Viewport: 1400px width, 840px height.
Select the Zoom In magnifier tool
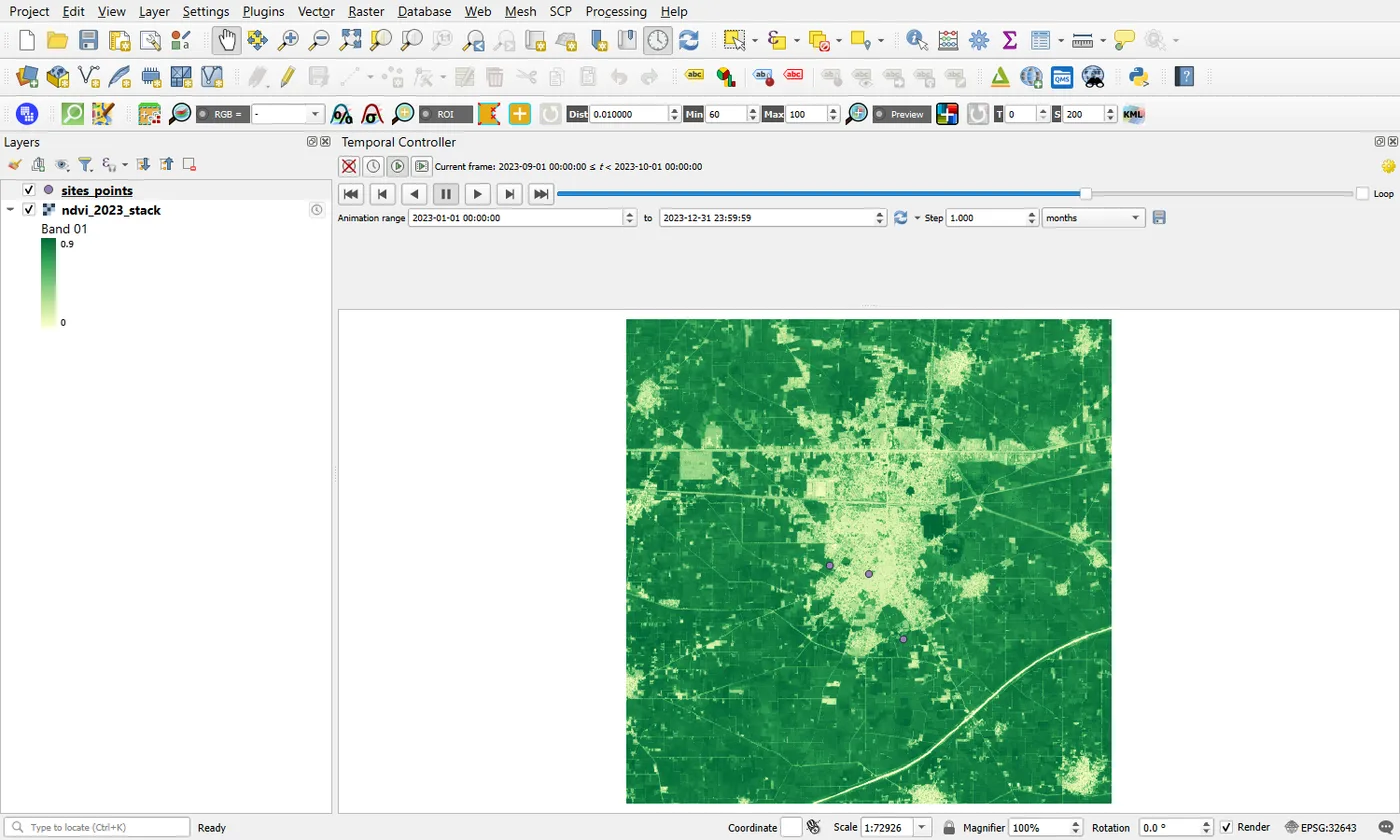[288, 40]
